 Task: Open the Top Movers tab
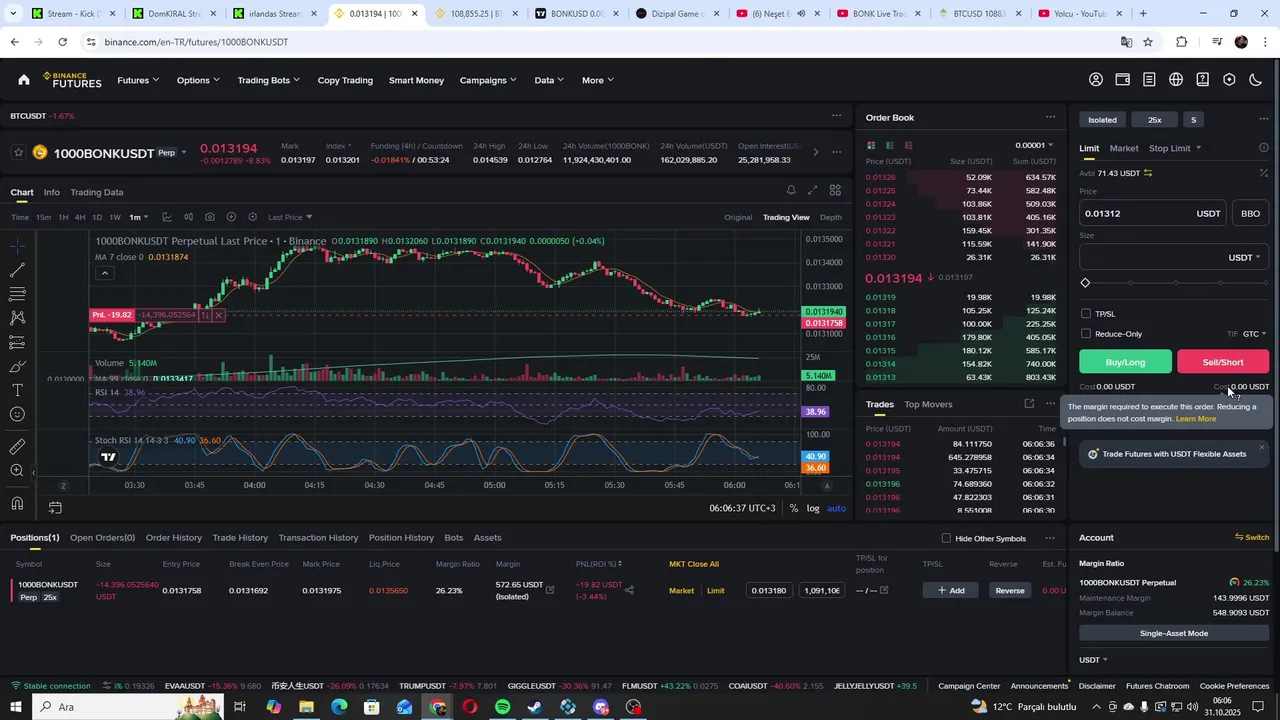point(928,404)
